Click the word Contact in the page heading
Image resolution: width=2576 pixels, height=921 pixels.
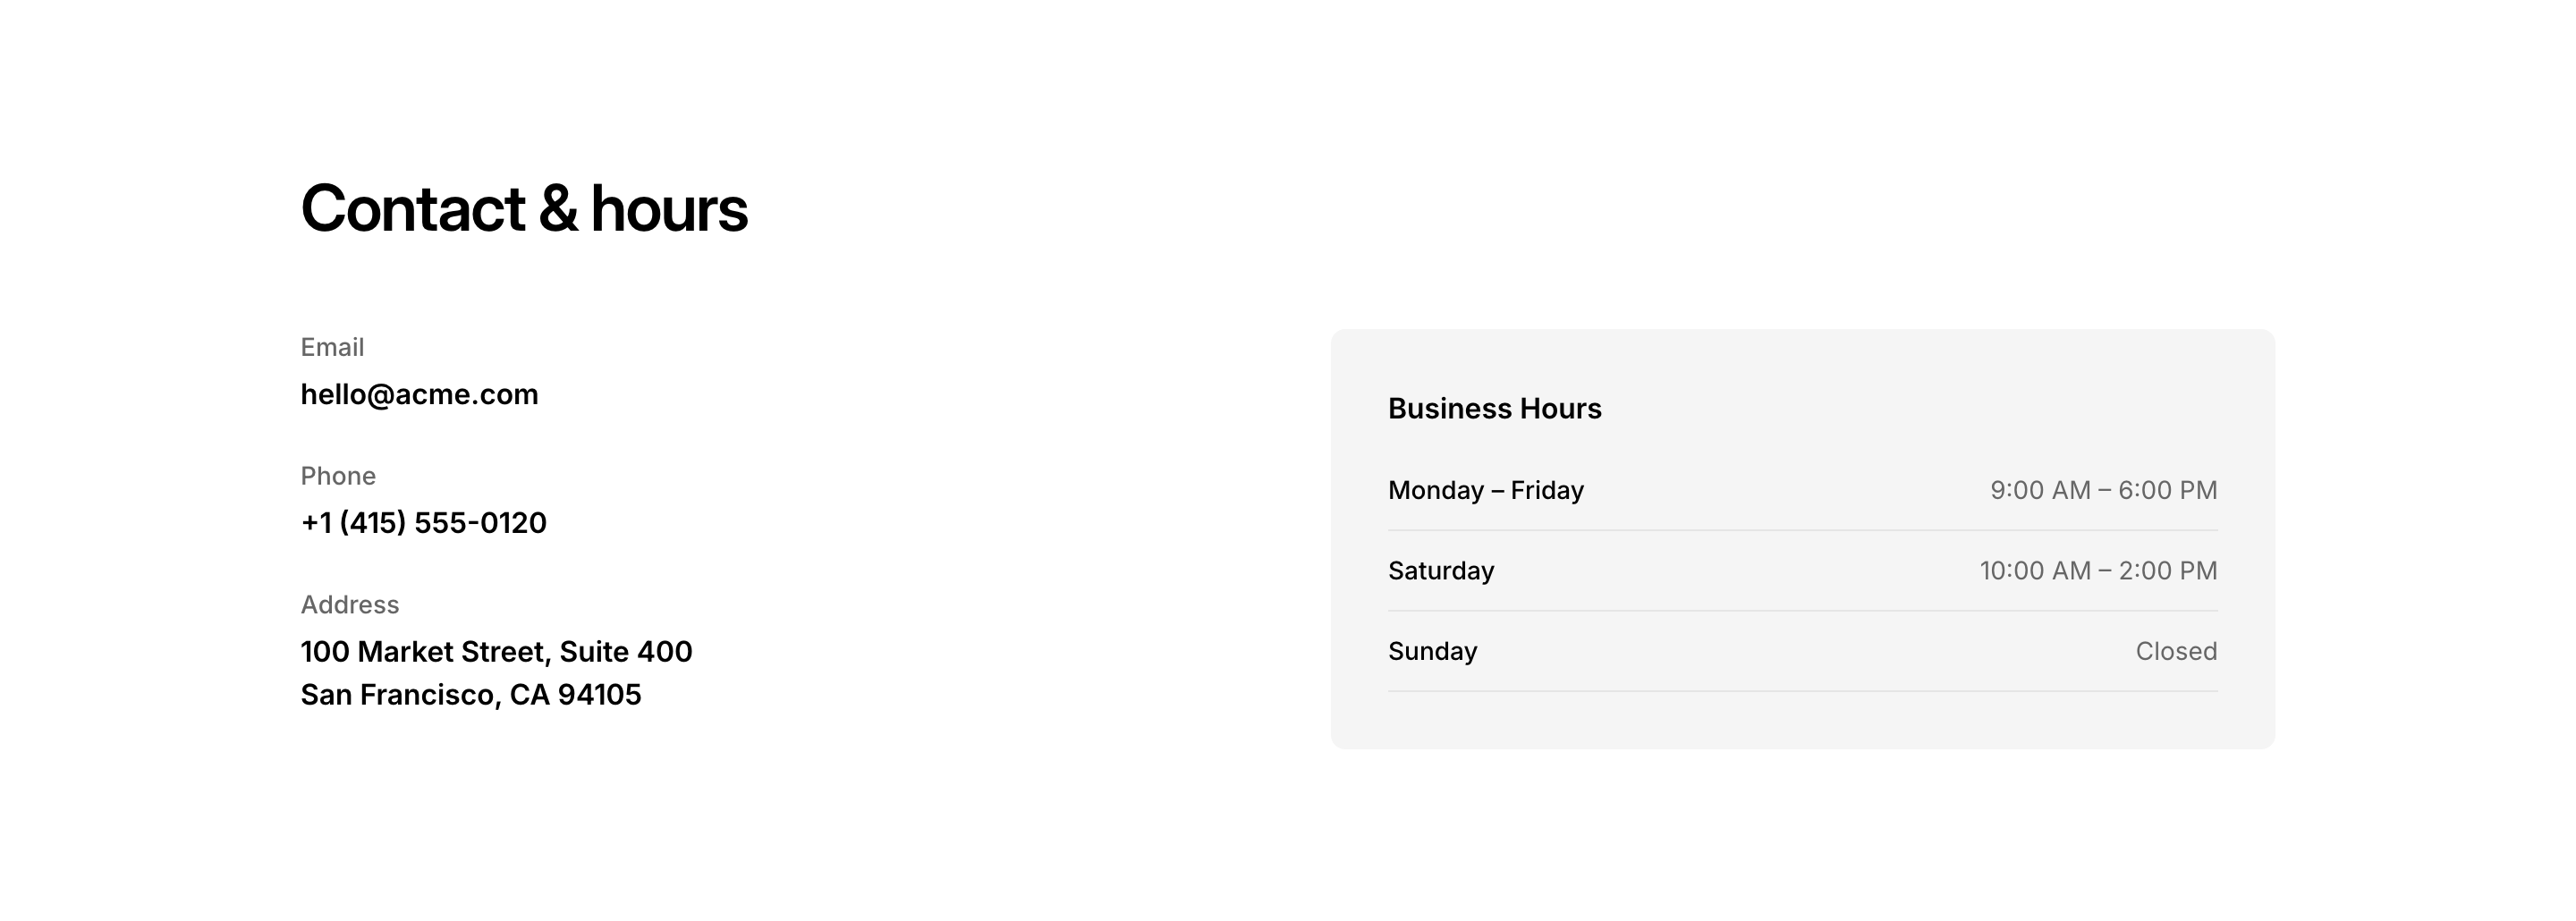(x=413, y=209)
